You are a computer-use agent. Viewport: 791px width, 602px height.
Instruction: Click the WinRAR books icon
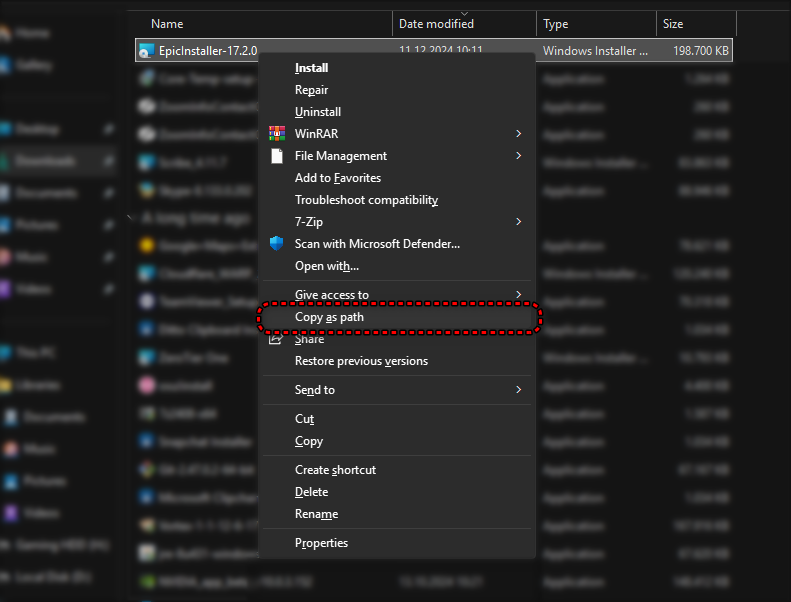point(277,133)
